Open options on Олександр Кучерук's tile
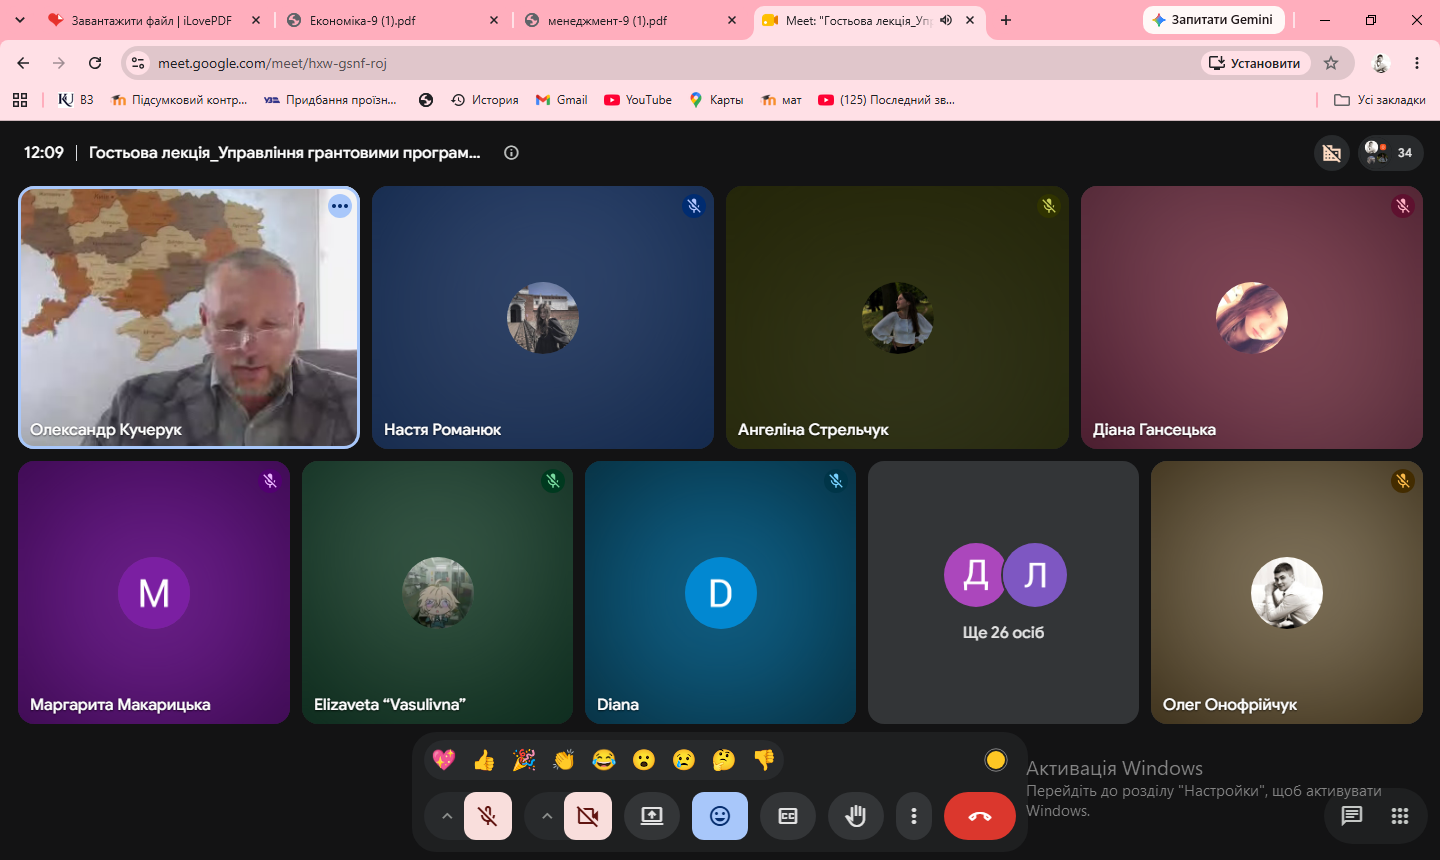1440x860 pixels. coord(340,206)
